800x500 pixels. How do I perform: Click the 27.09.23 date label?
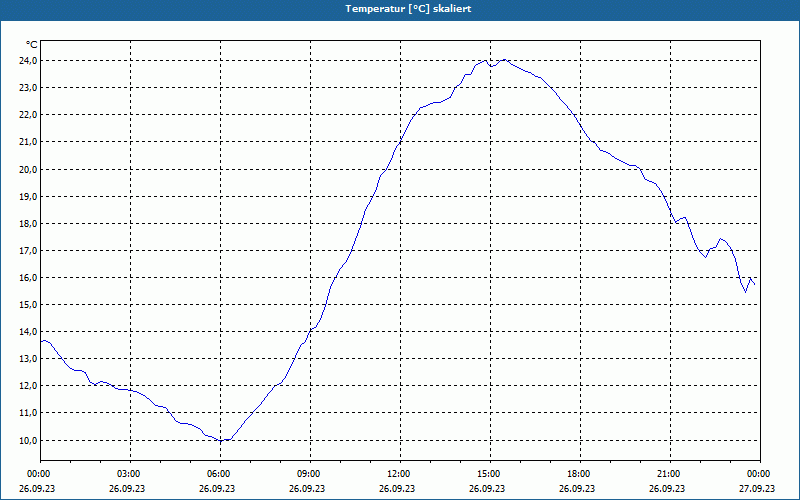pos(757,488)
